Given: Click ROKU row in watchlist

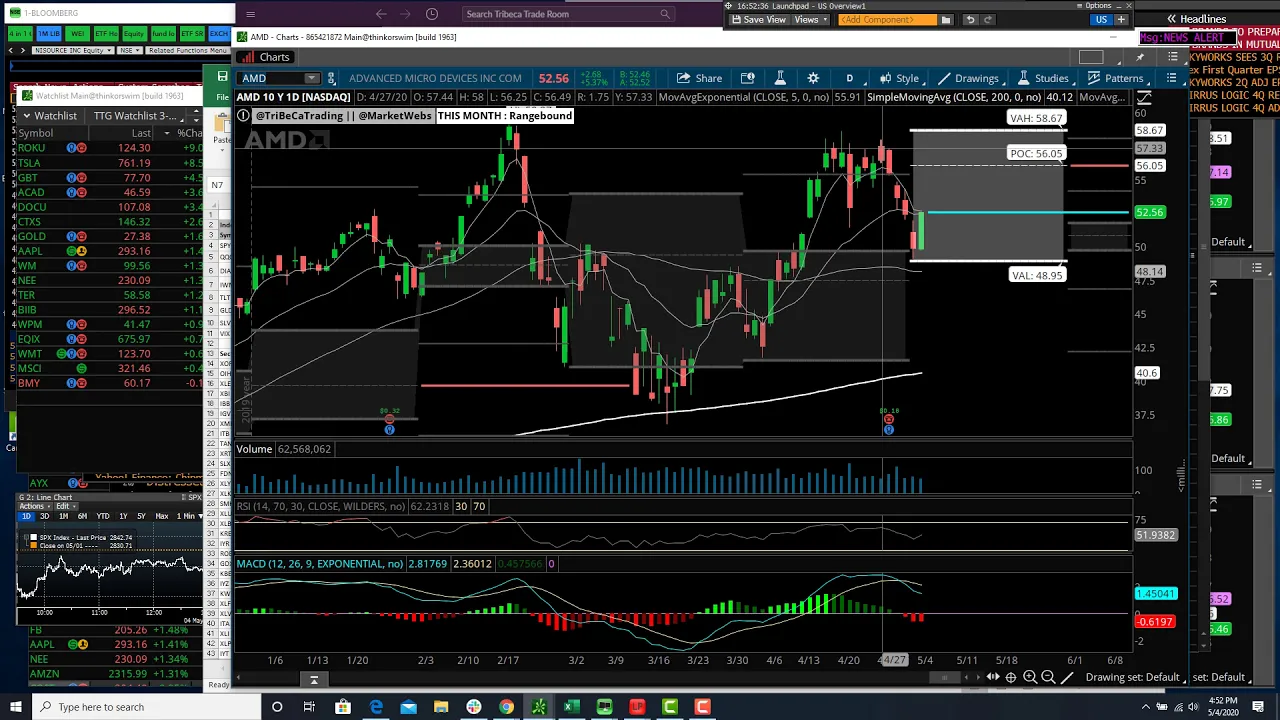Looking at the screenshot, I should coord(107,148).
